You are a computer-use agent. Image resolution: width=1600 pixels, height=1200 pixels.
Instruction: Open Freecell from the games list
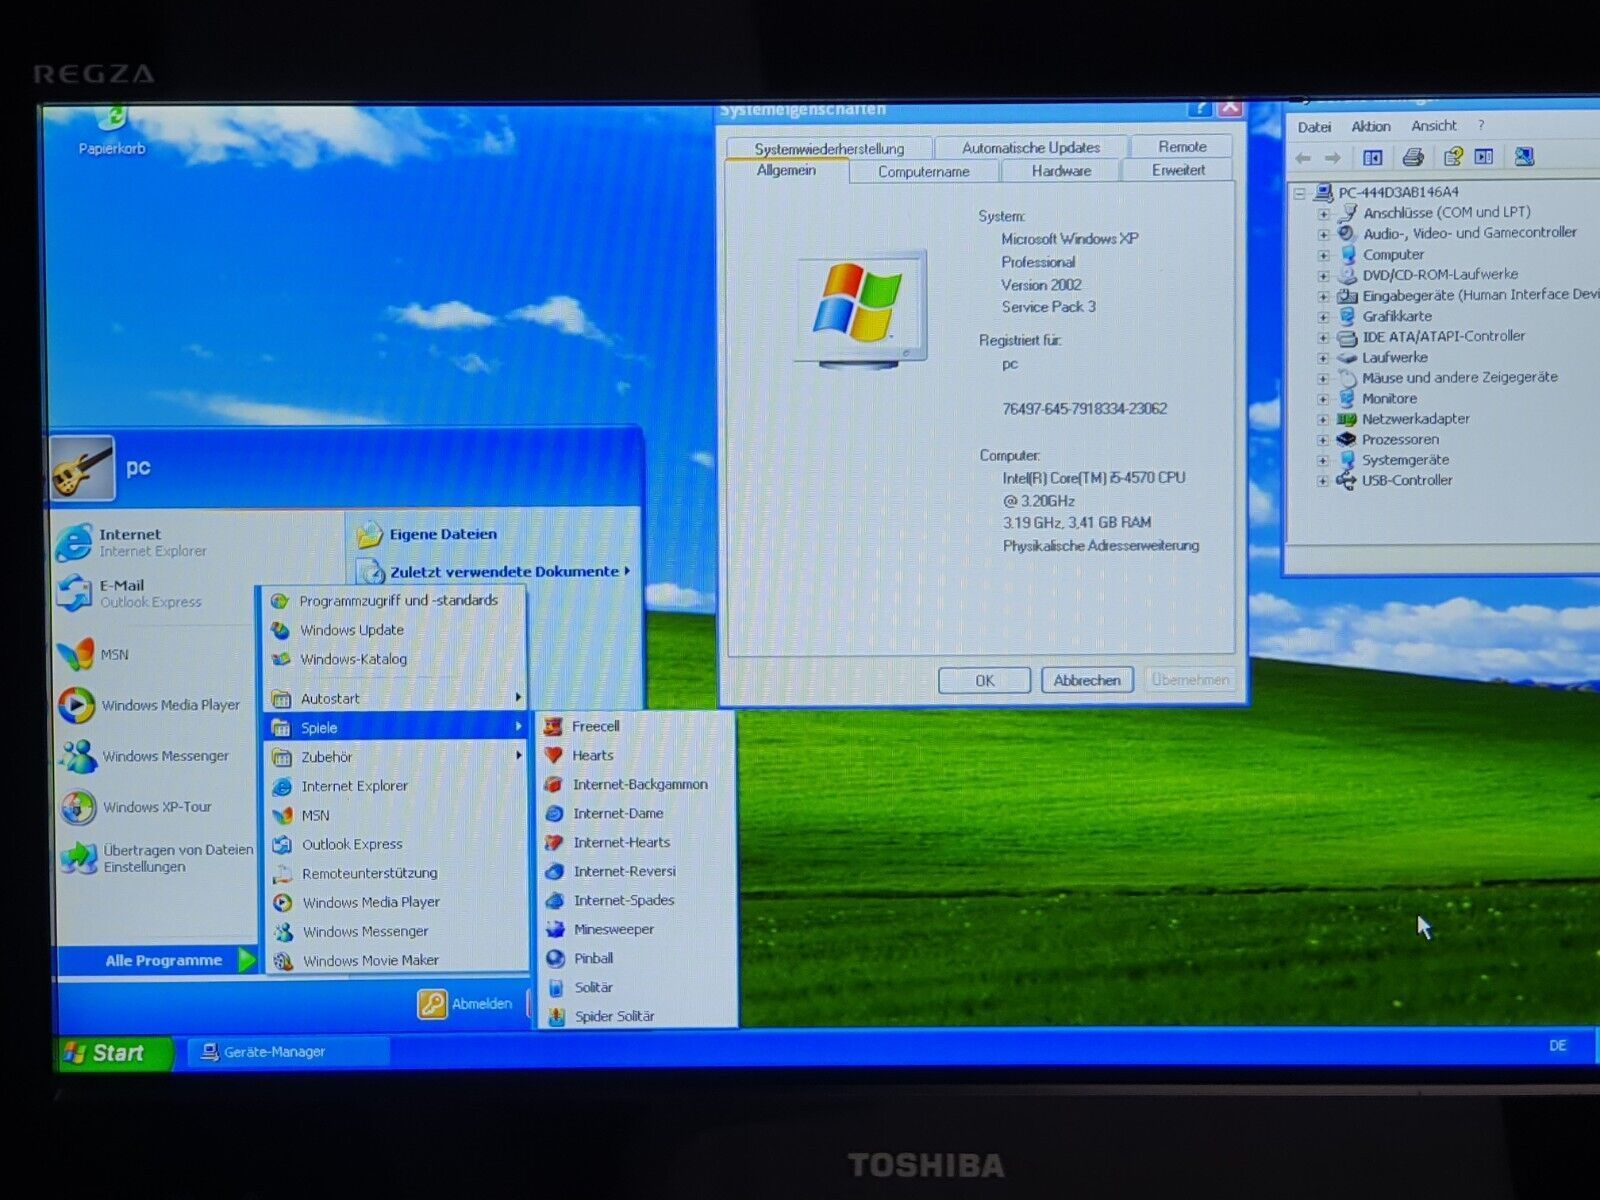[x=595, y=726]
